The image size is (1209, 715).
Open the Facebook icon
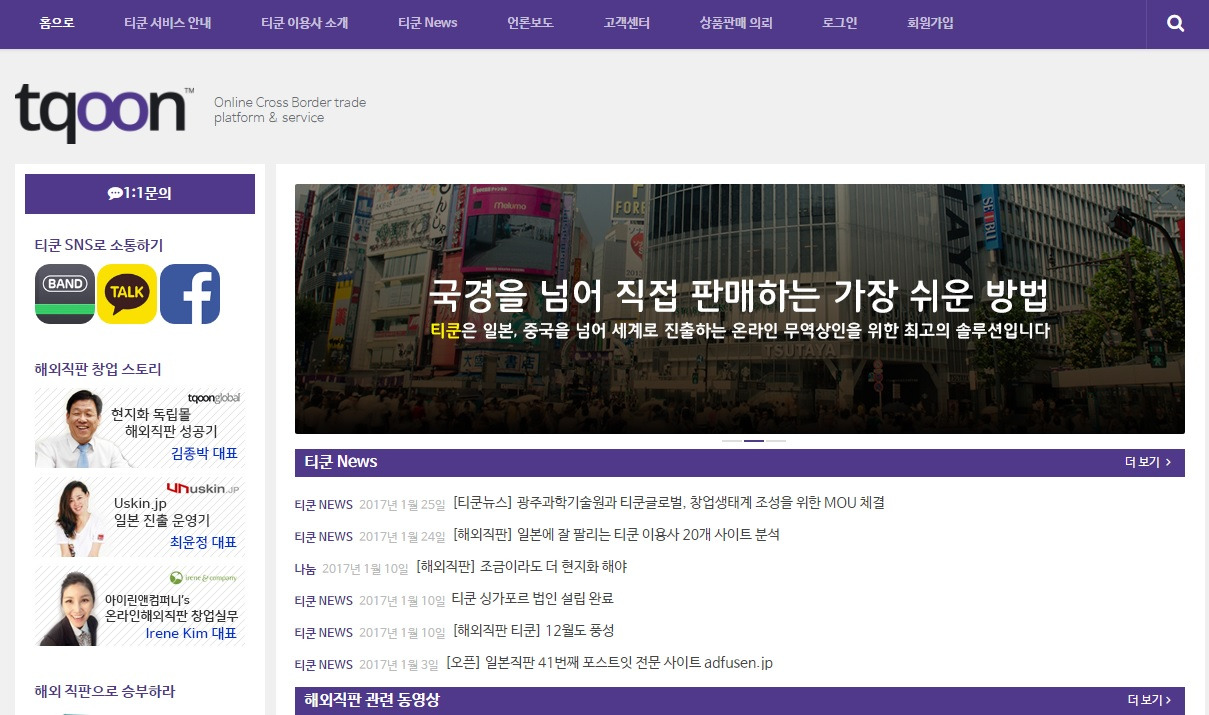190,294
